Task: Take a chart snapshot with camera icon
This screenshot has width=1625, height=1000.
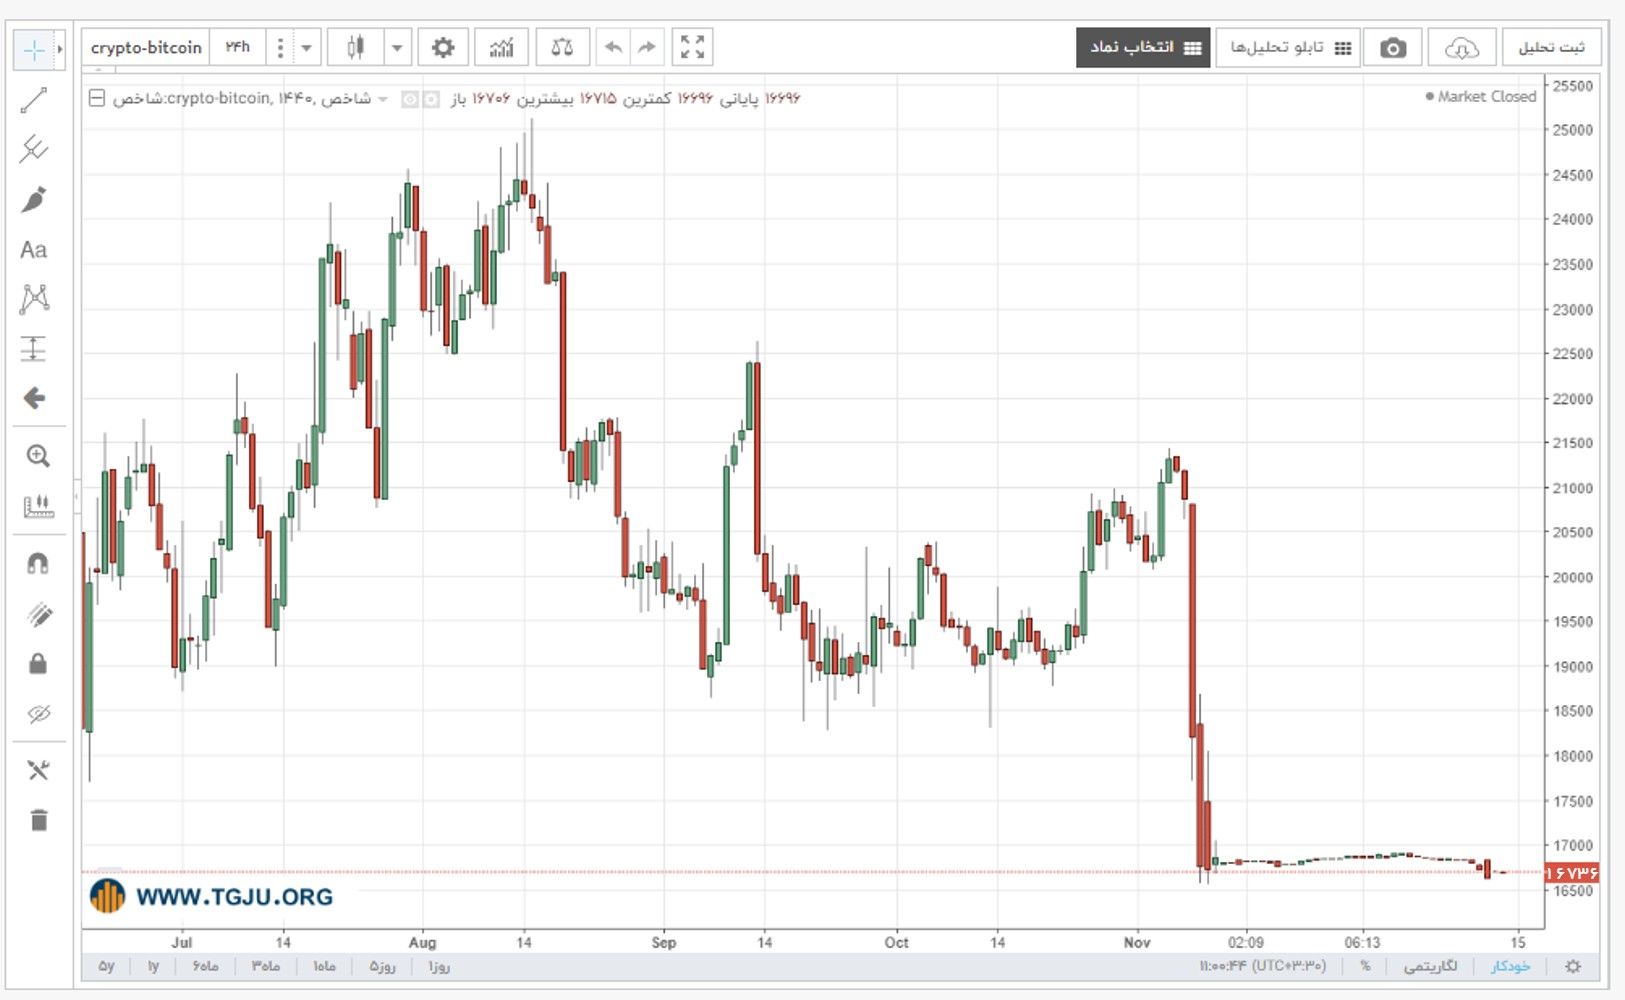Action: tap(1393, 47)
